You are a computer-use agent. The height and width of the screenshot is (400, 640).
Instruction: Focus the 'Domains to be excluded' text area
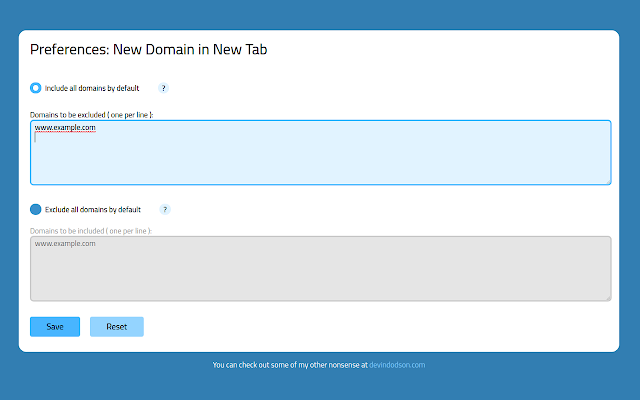(x=320, y=152)
